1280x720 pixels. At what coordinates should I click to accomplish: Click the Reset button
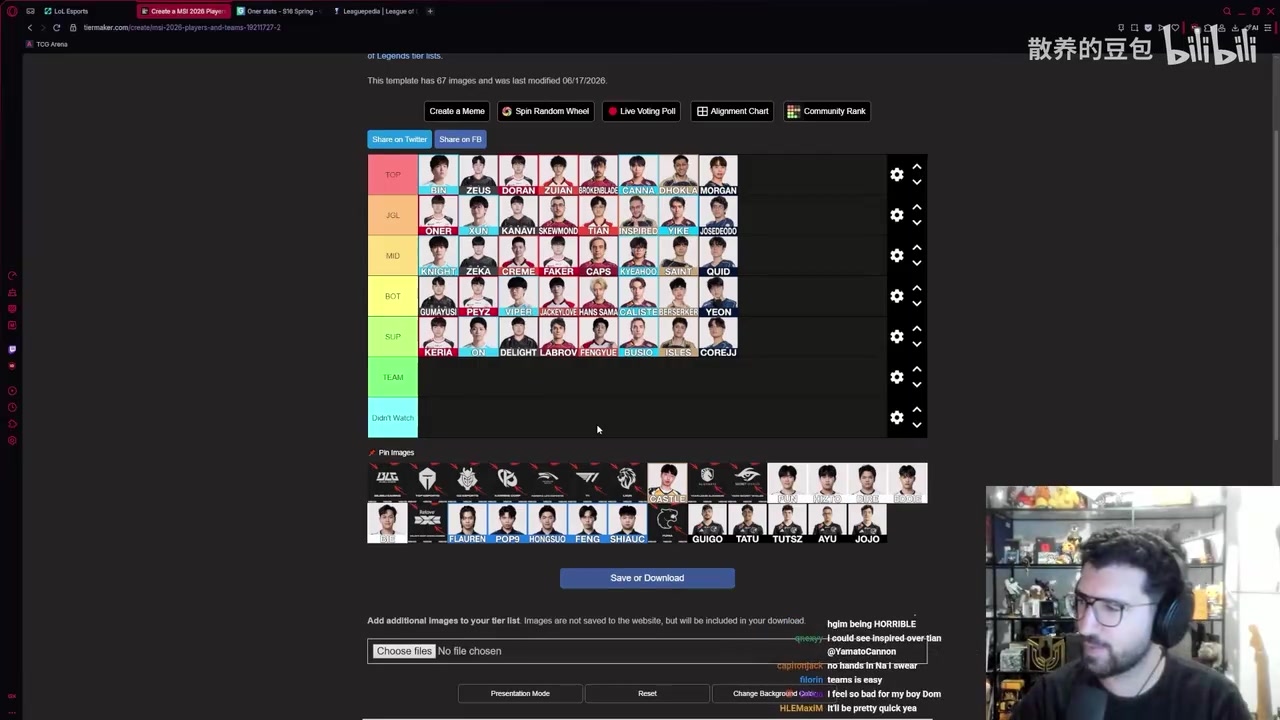647,693
